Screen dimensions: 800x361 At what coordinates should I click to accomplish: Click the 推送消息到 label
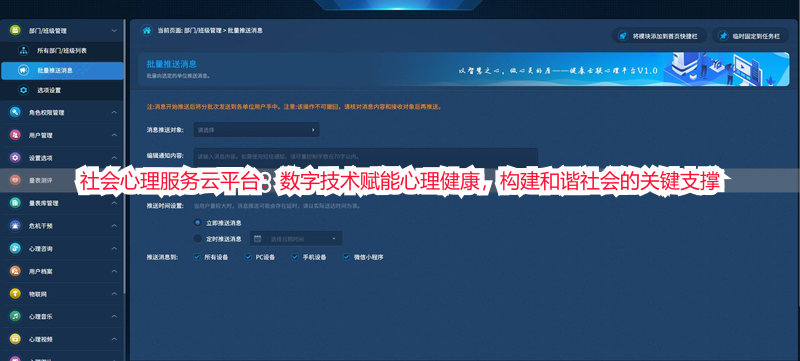point(162,257)
